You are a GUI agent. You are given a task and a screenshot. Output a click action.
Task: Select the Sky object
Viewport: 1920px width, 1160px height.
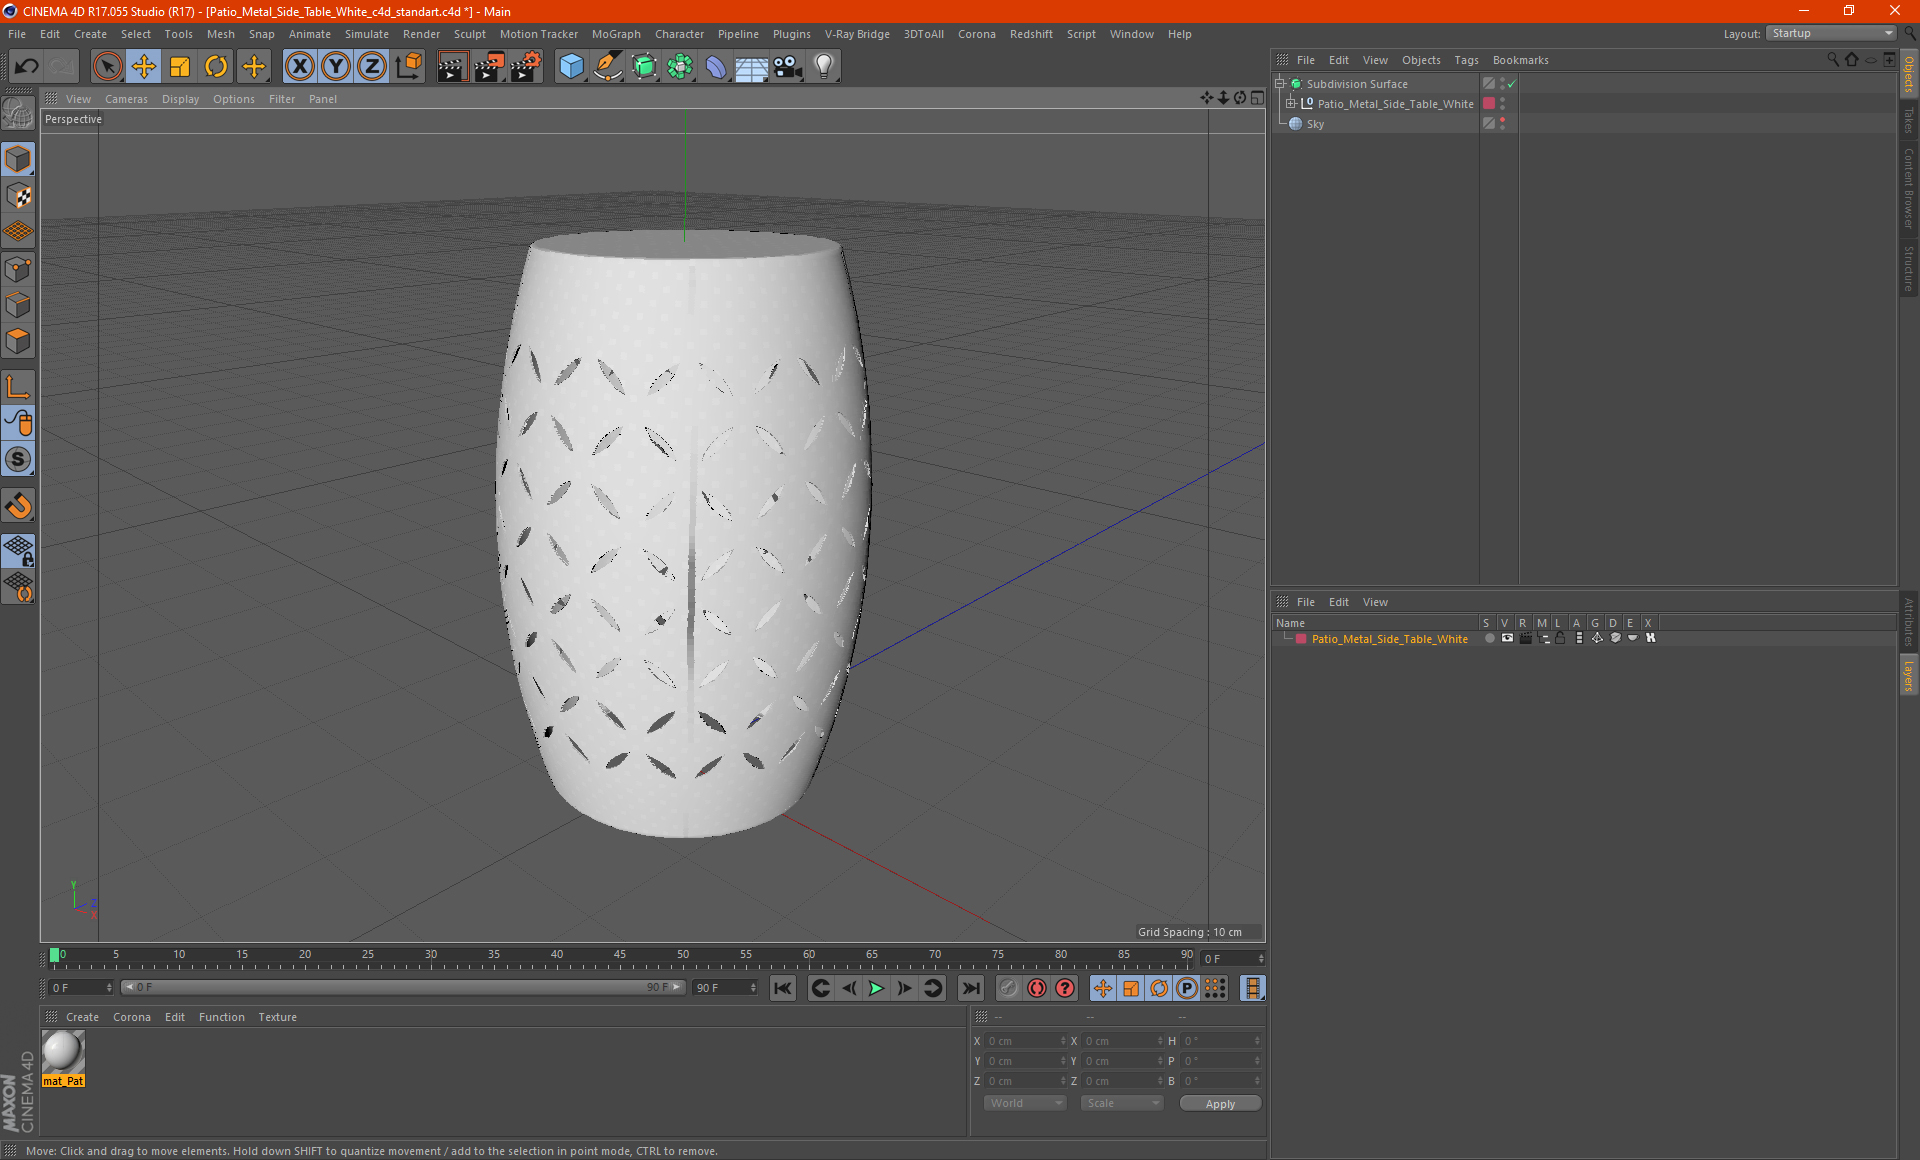click(1315, 124)
